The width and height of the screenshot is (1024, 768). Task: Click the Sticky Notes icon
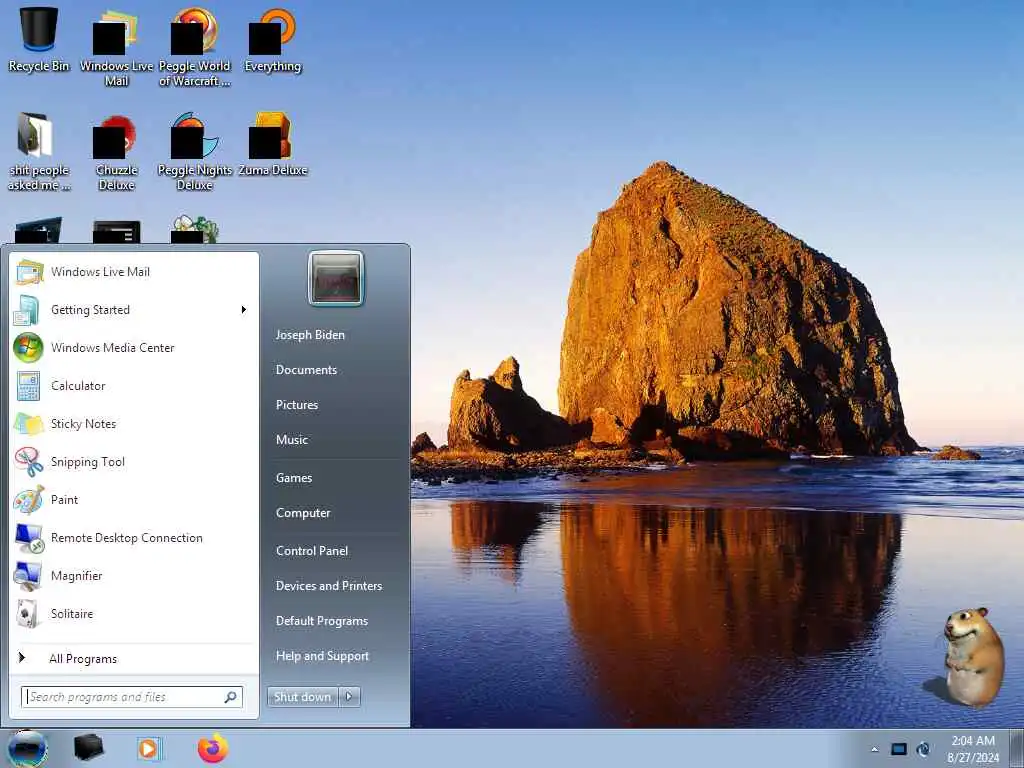pyautogui.click(x=29, y=424)
